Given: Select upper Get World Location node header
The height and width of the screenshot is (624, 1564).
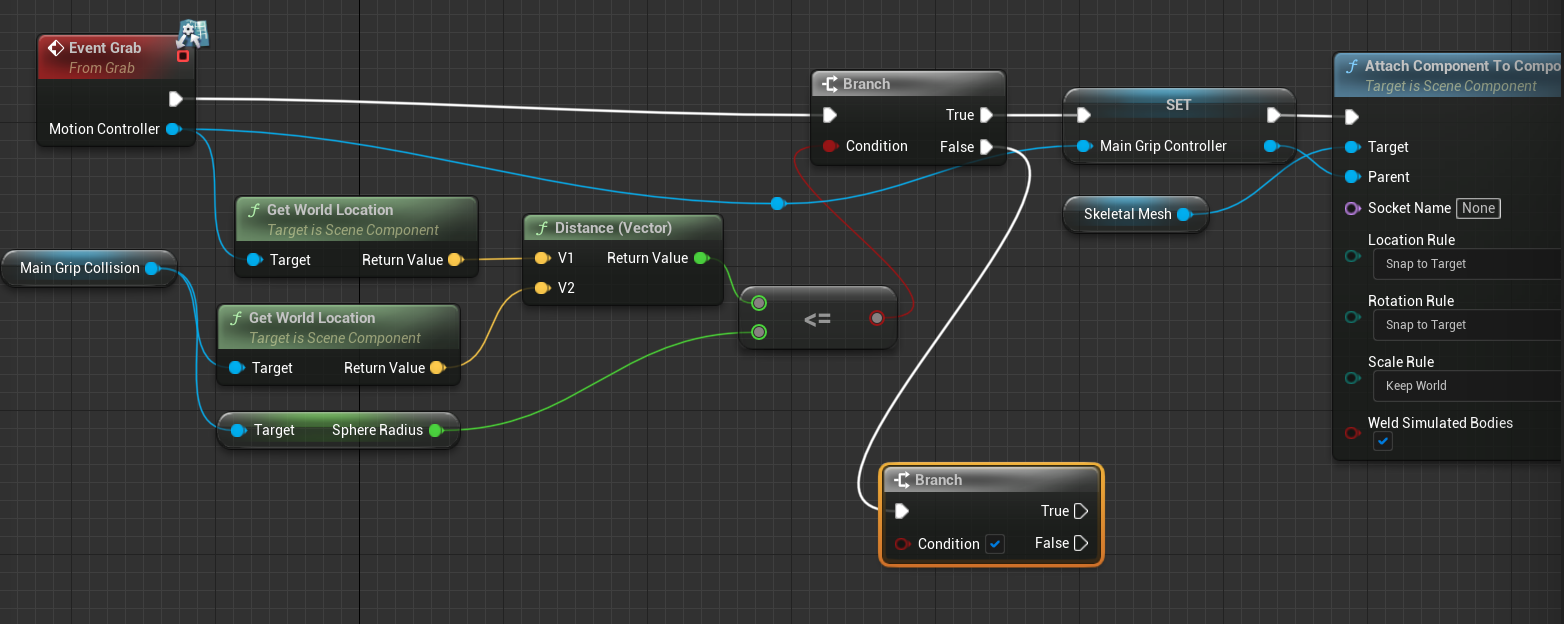Looking at the screenshot, I should point(357,219).
